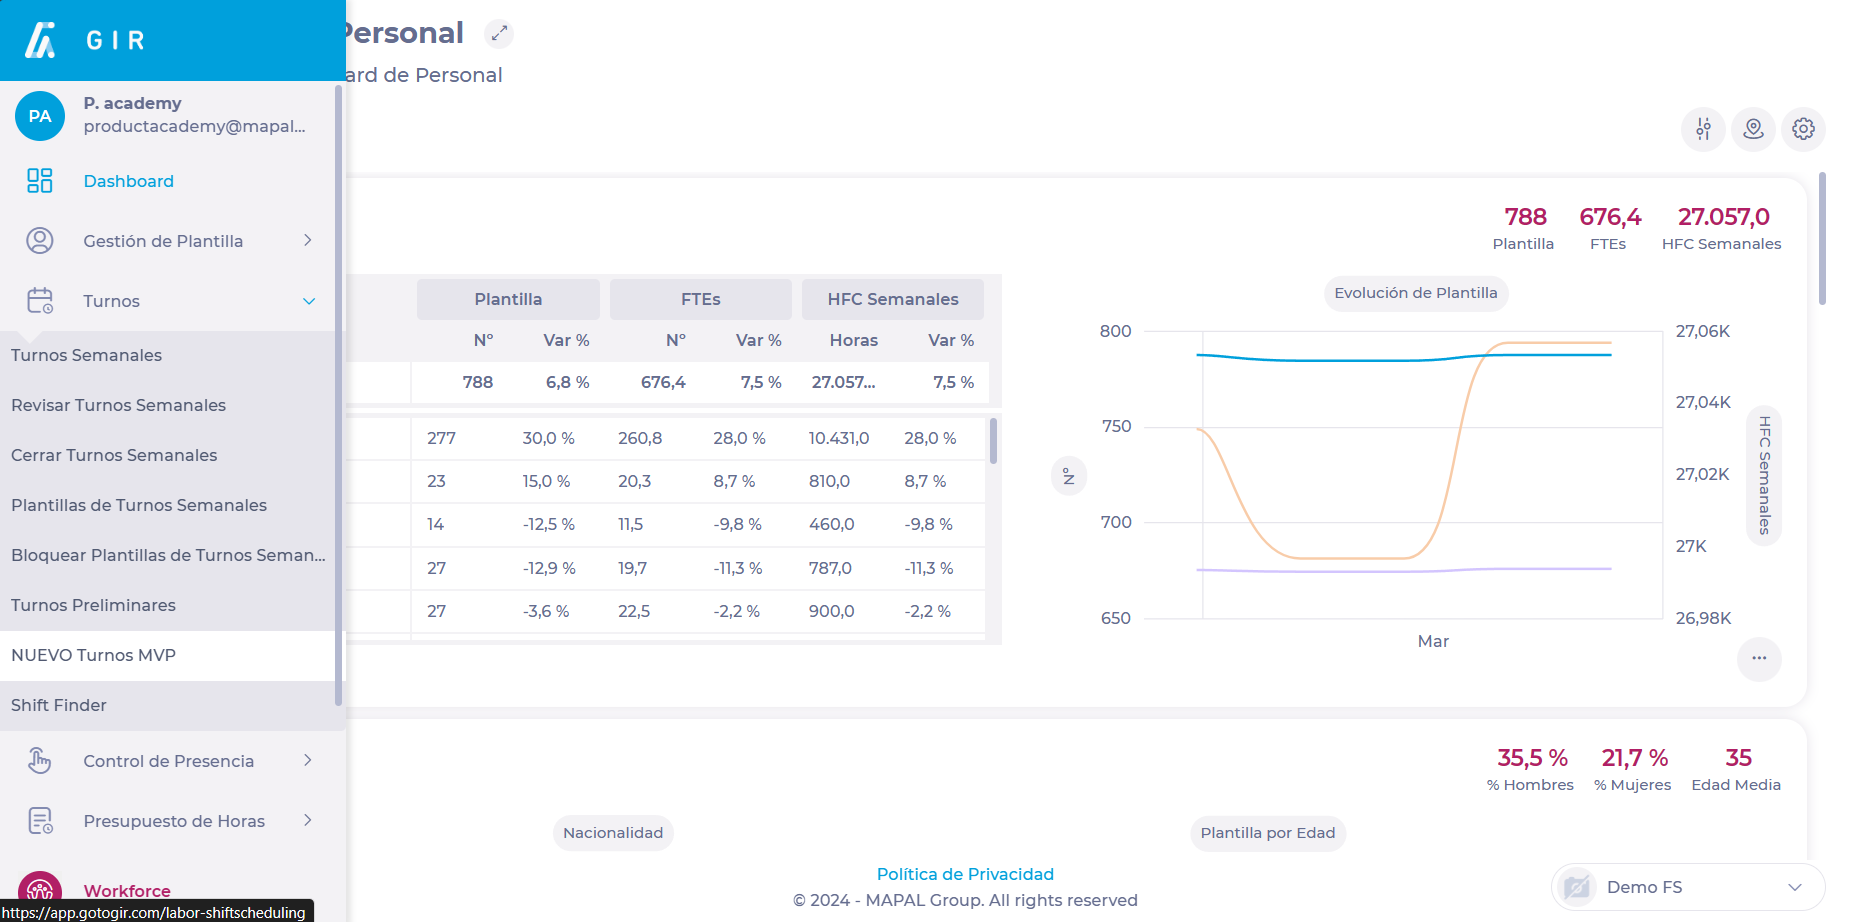Open the chart three-dots options
This screenshot has height=922, width=1850.
pyautogui.click(x=1759, y=658)
